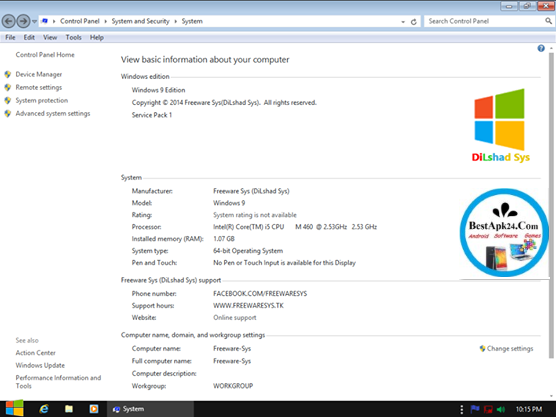Click volume speaker tray icon

(501, 410)
